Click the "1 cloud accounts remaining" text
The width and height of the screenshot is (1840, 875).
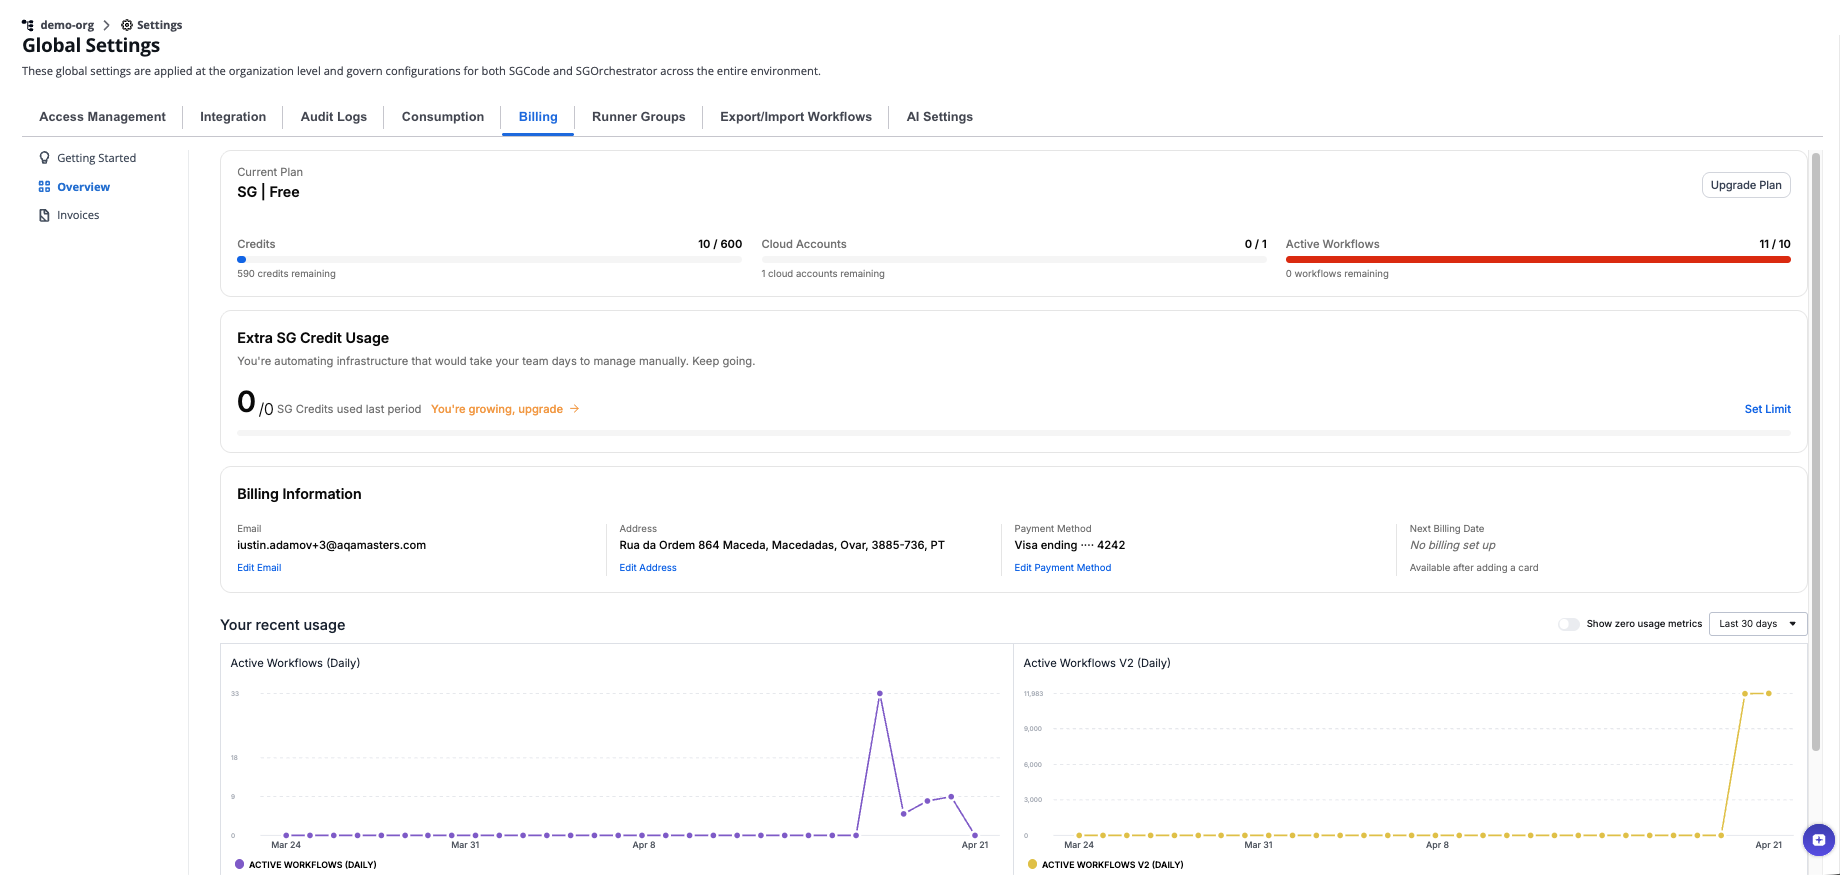[823, 274]
